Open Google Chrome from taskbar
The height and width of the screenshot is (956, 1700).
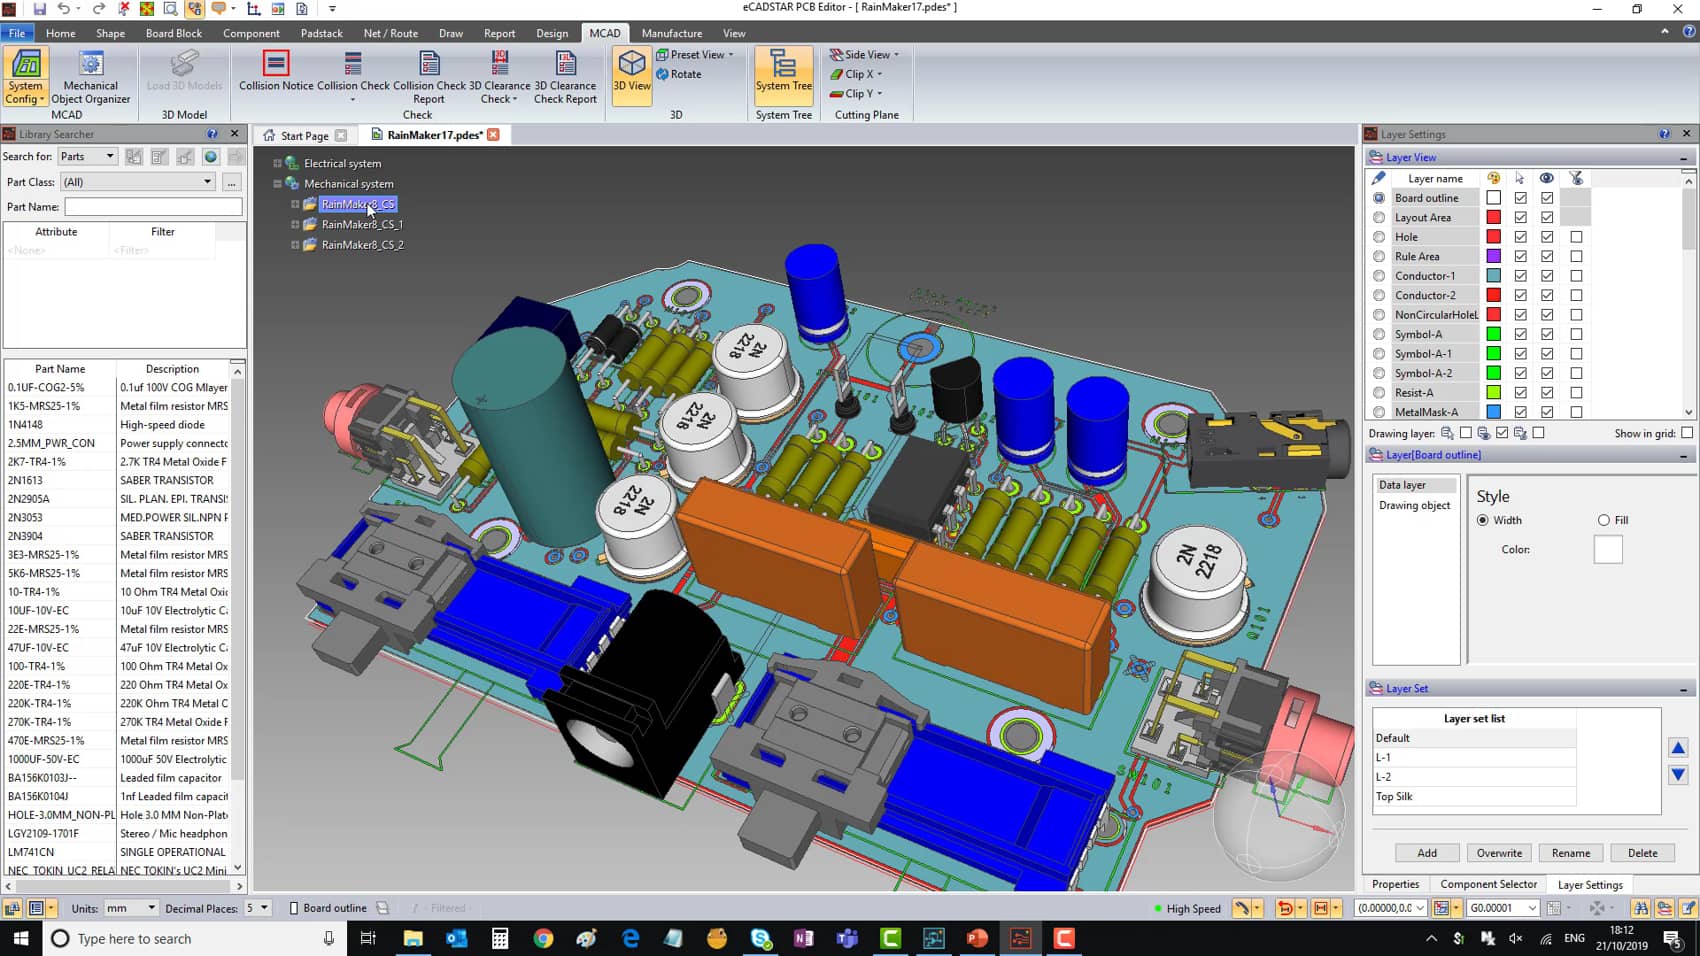click(x=543, y=938)
